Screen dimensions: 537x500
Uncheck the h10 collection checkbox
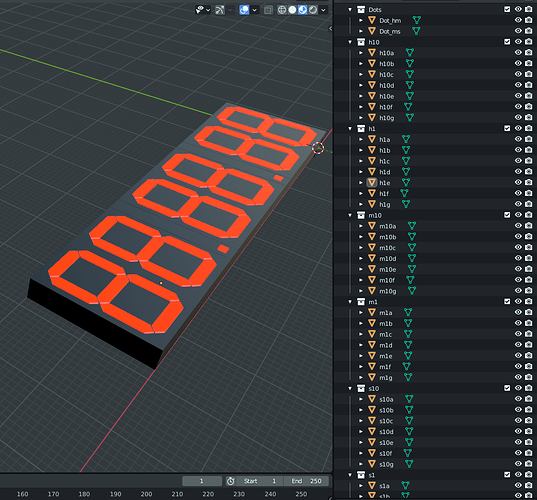pyautogui.click(x=507, y=42)
